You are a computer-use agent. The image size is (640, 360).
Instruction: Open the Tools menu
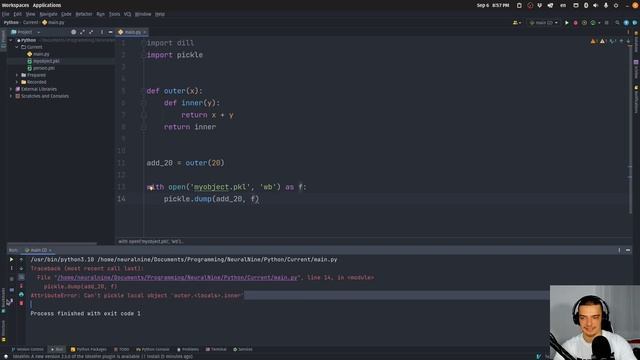point(114,14)
